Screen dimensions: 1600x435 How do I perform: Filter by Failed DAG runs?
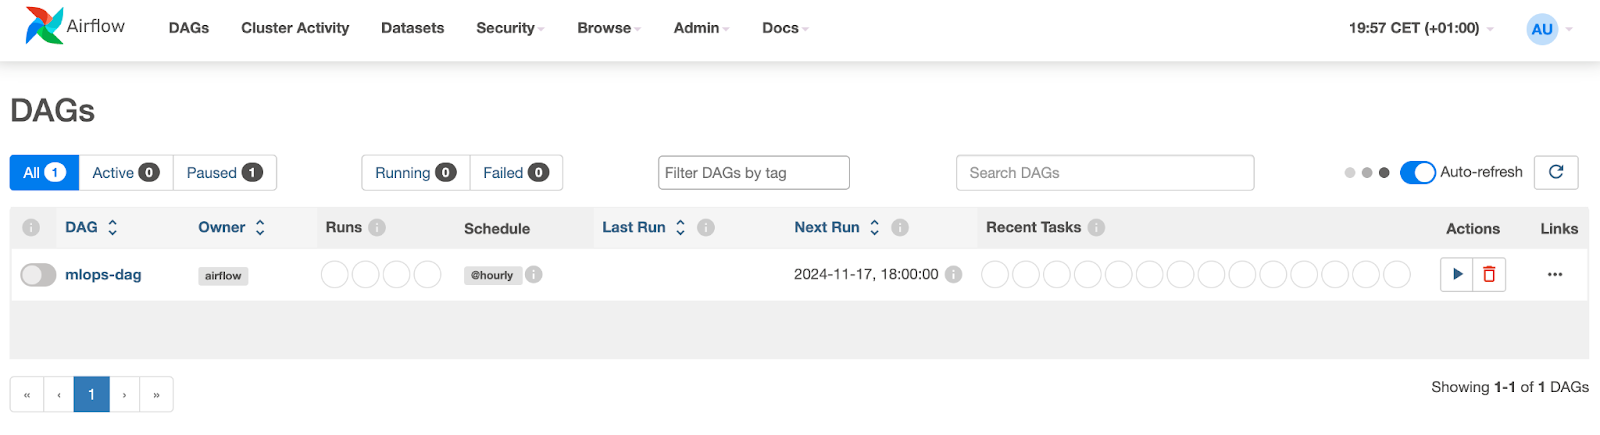pos(515,172)
